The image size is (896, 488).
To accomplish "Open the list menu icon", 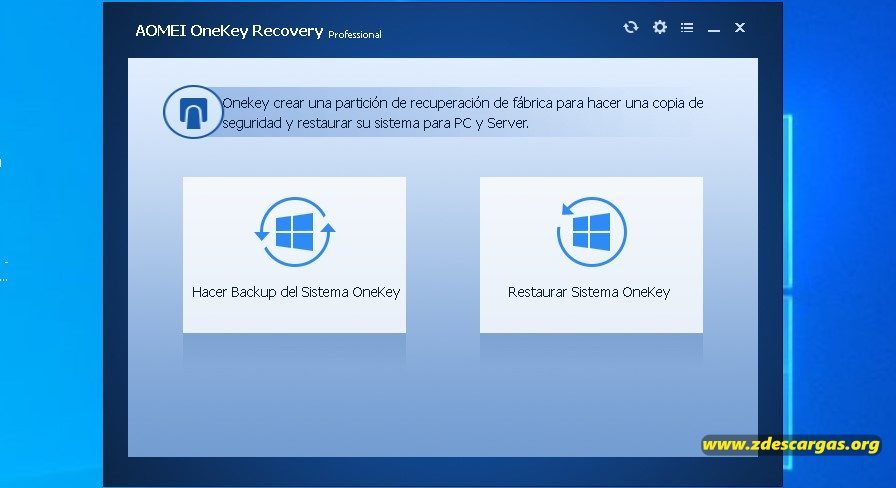I will 687,27.
